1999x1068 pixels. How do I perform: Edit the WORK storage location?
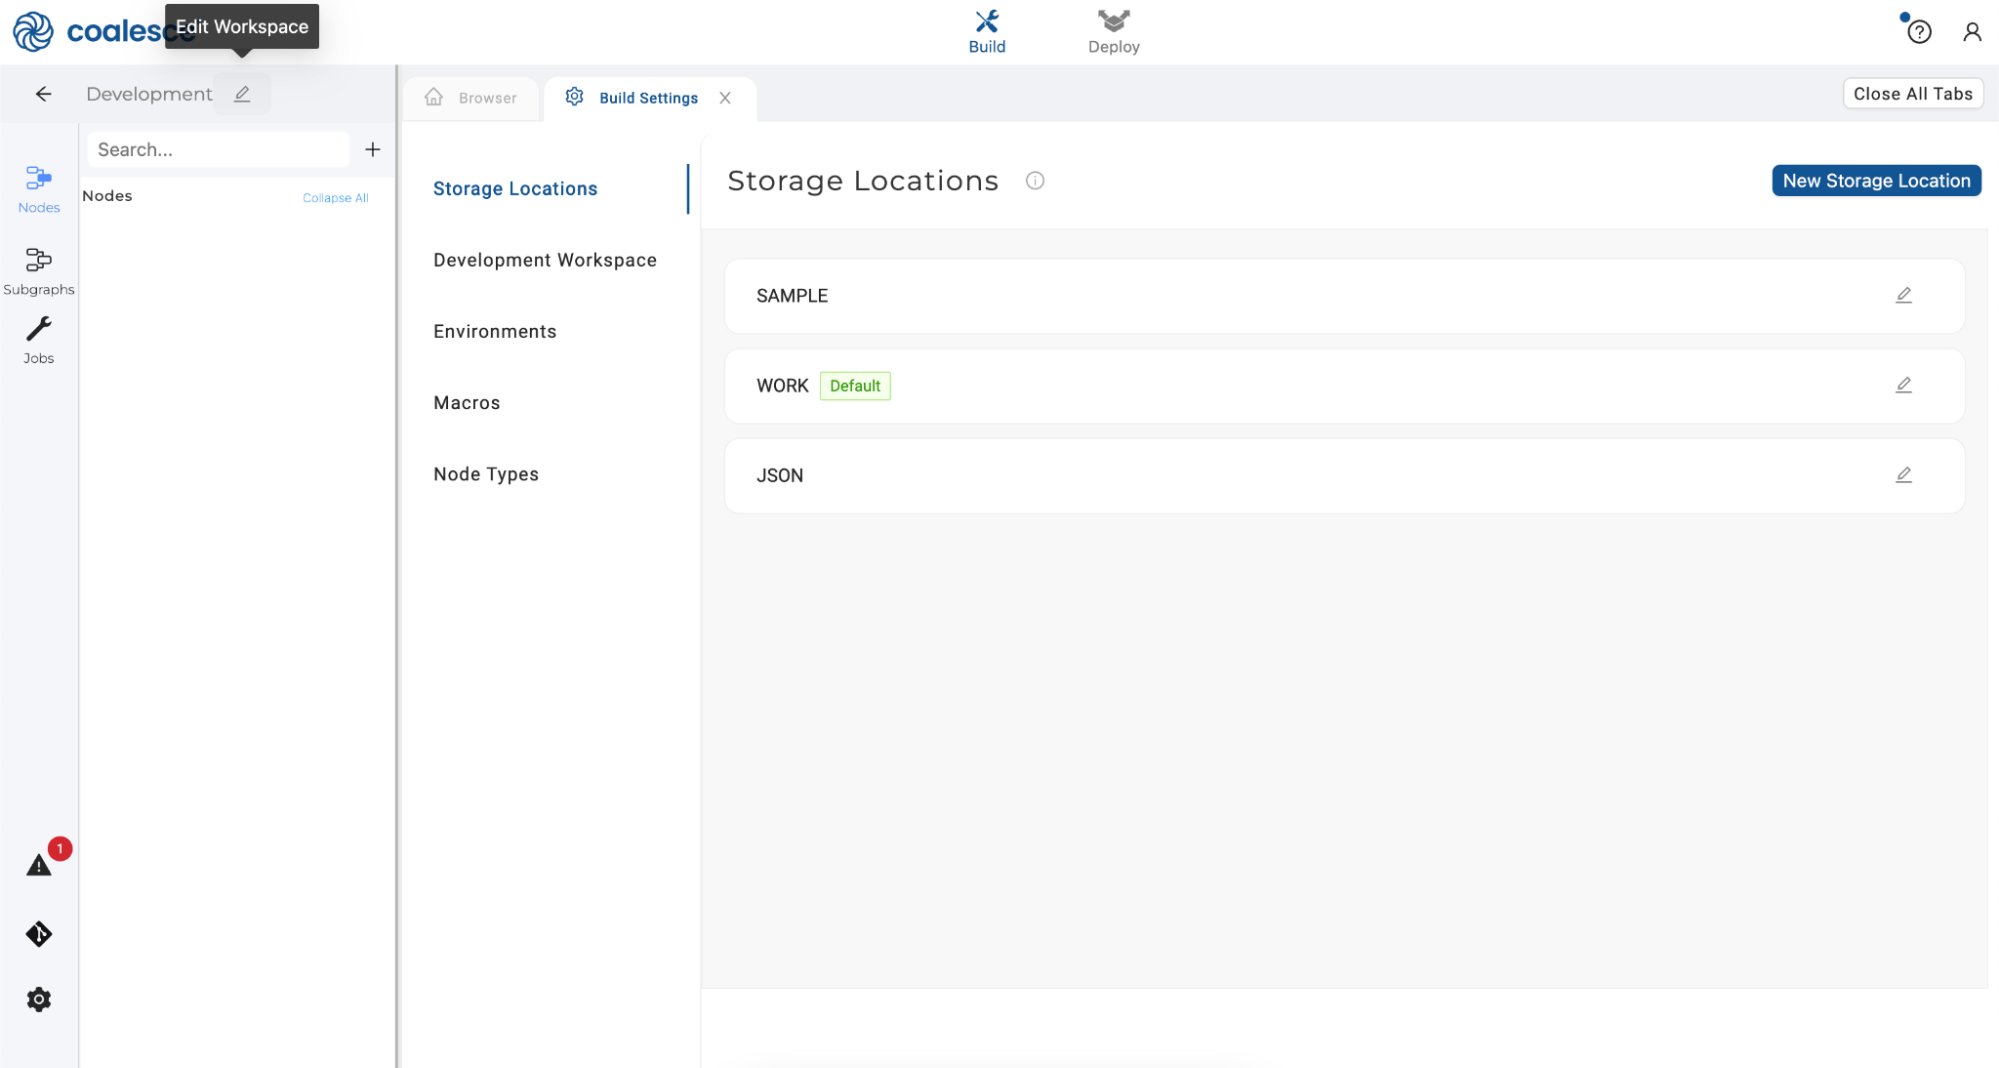coord(1903,385)
